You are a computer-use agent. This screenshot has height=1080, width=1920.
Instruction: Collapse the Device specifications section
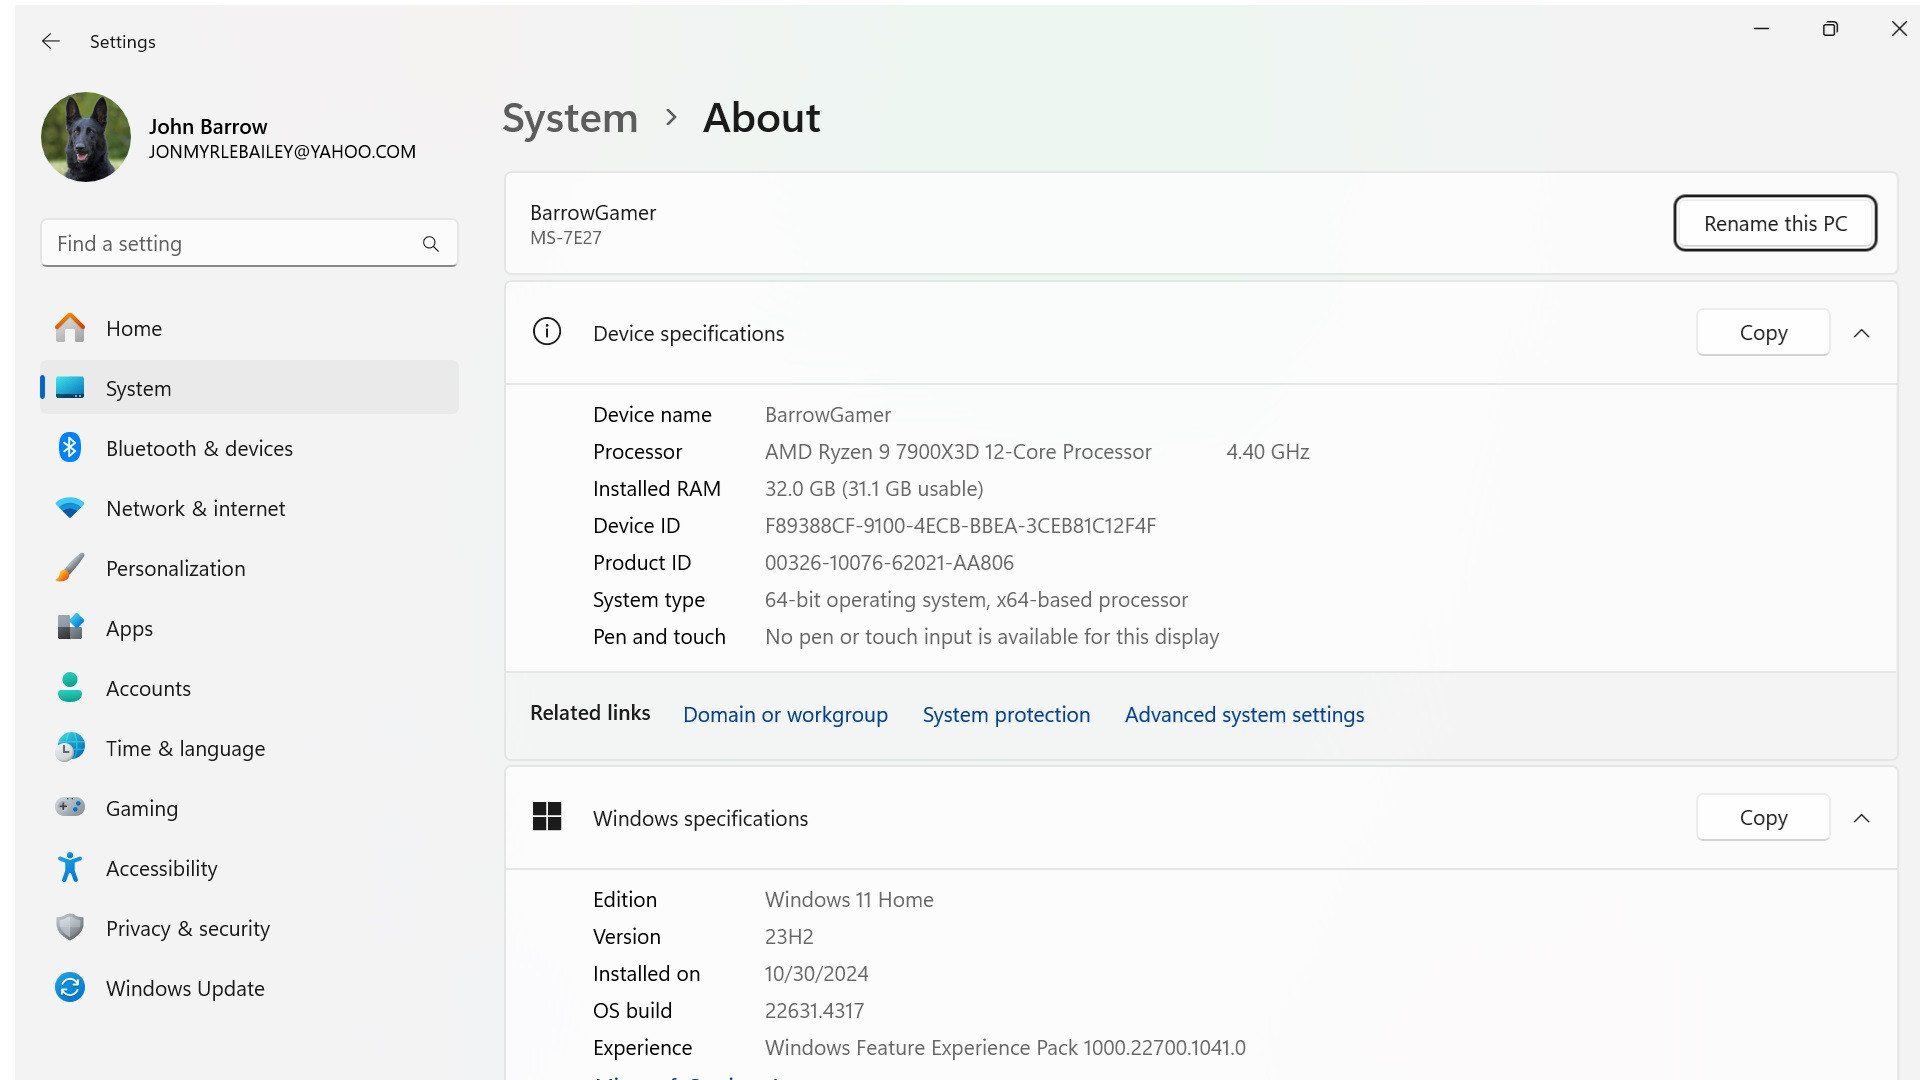point(1861,333)
